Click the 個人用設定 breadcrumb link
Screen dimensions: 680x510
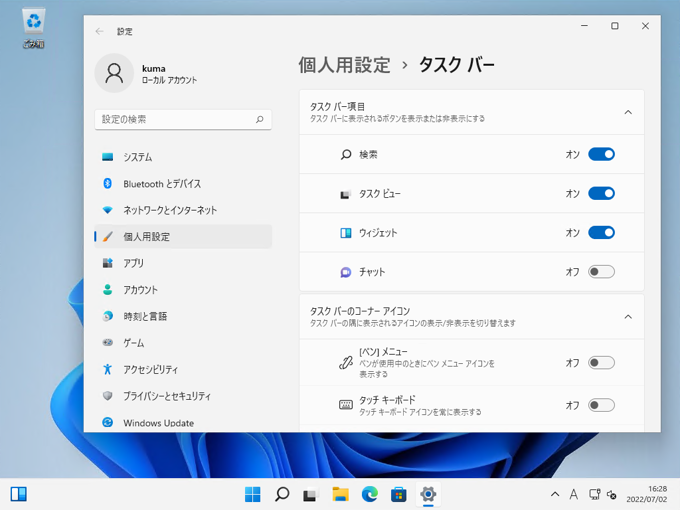(x=344, y=65)
